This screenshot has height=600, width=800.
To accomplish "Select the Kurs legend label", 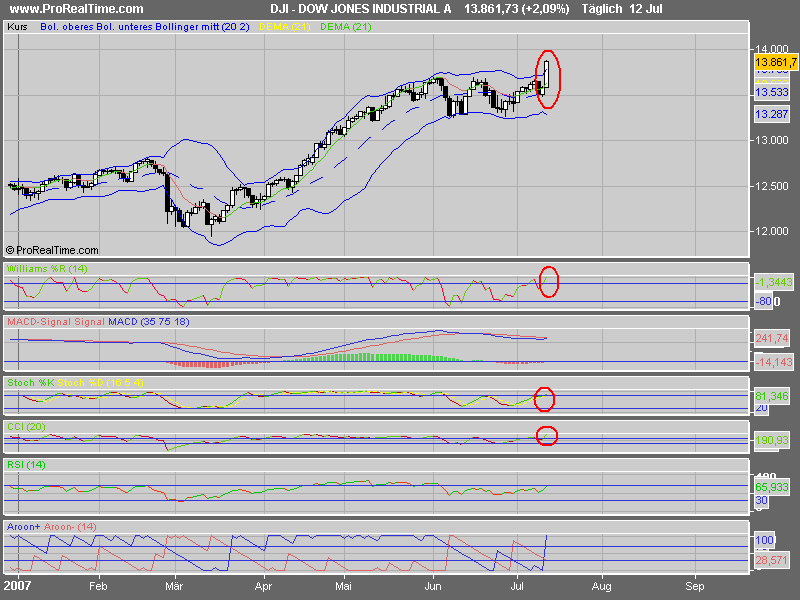I will 17,27.
